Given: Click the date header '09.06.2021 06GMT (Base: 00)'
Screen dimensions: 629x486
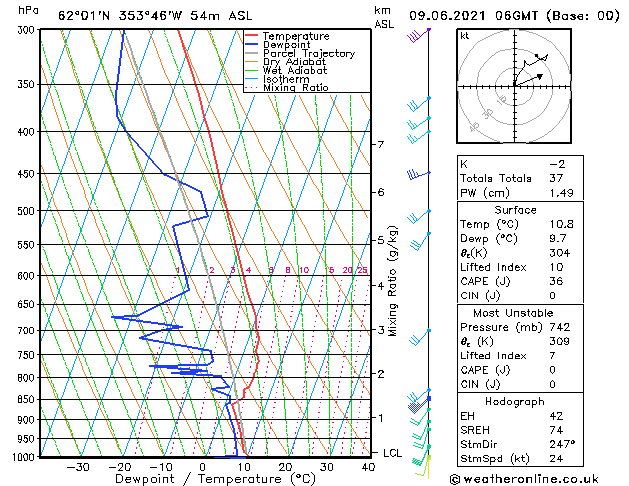Looking at the screenshot, I should point(514,16).
